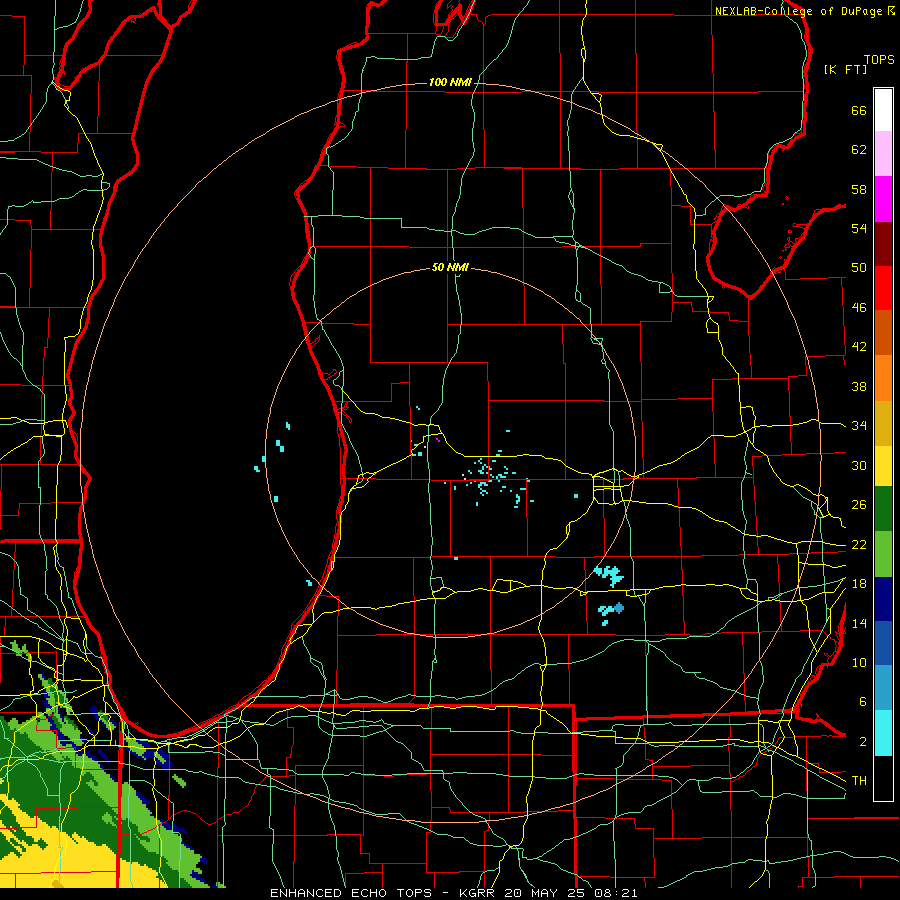The height and width of the screenshot is (900, 900).
Task: Click the medium blue swatch near the 10 mark
Action: (883, 643)
